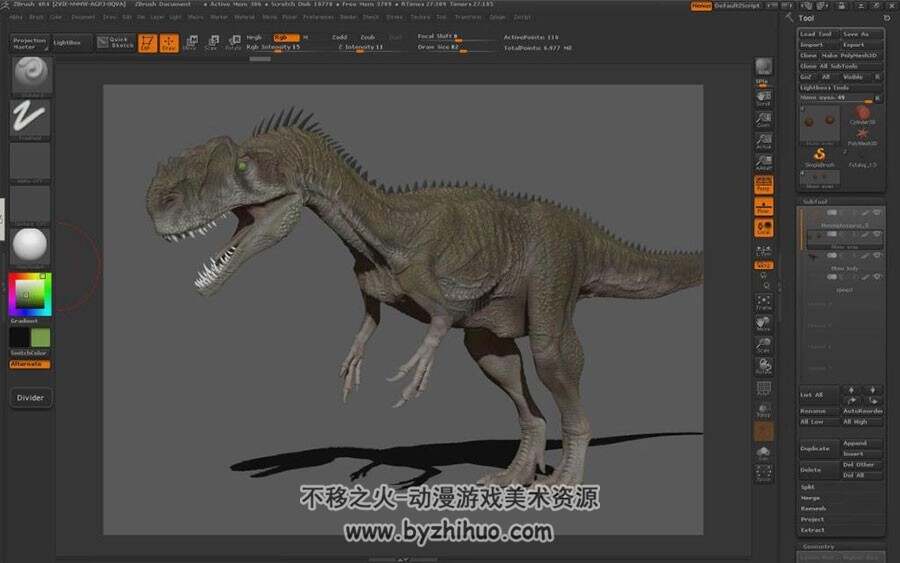Expand the Project subsection
Image resolution: width=900 pixels, height=563 pixels.
(812, 519)
